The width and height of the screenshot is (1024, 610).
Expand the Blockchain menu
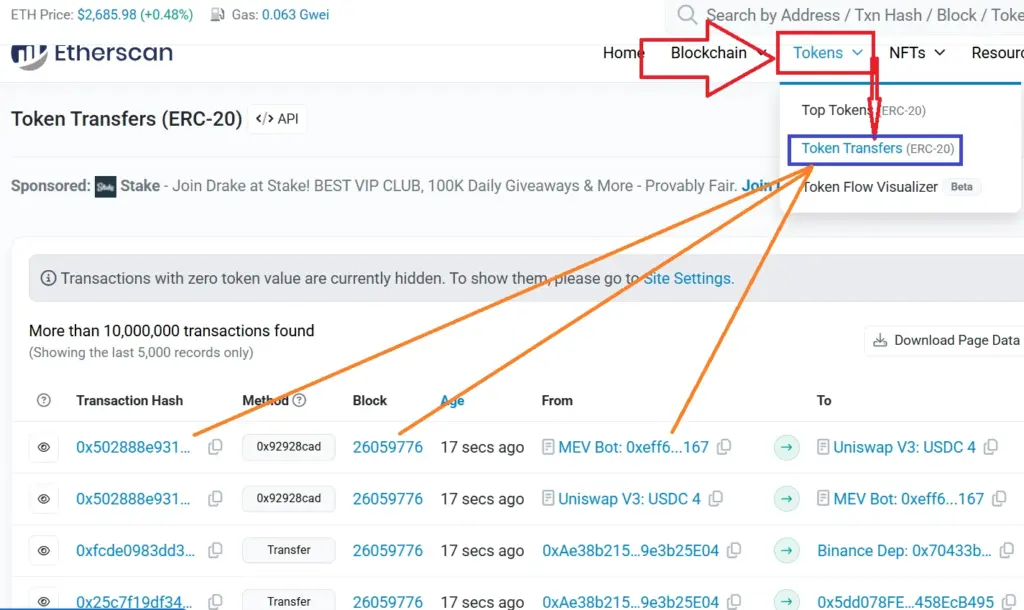point(718,53)
